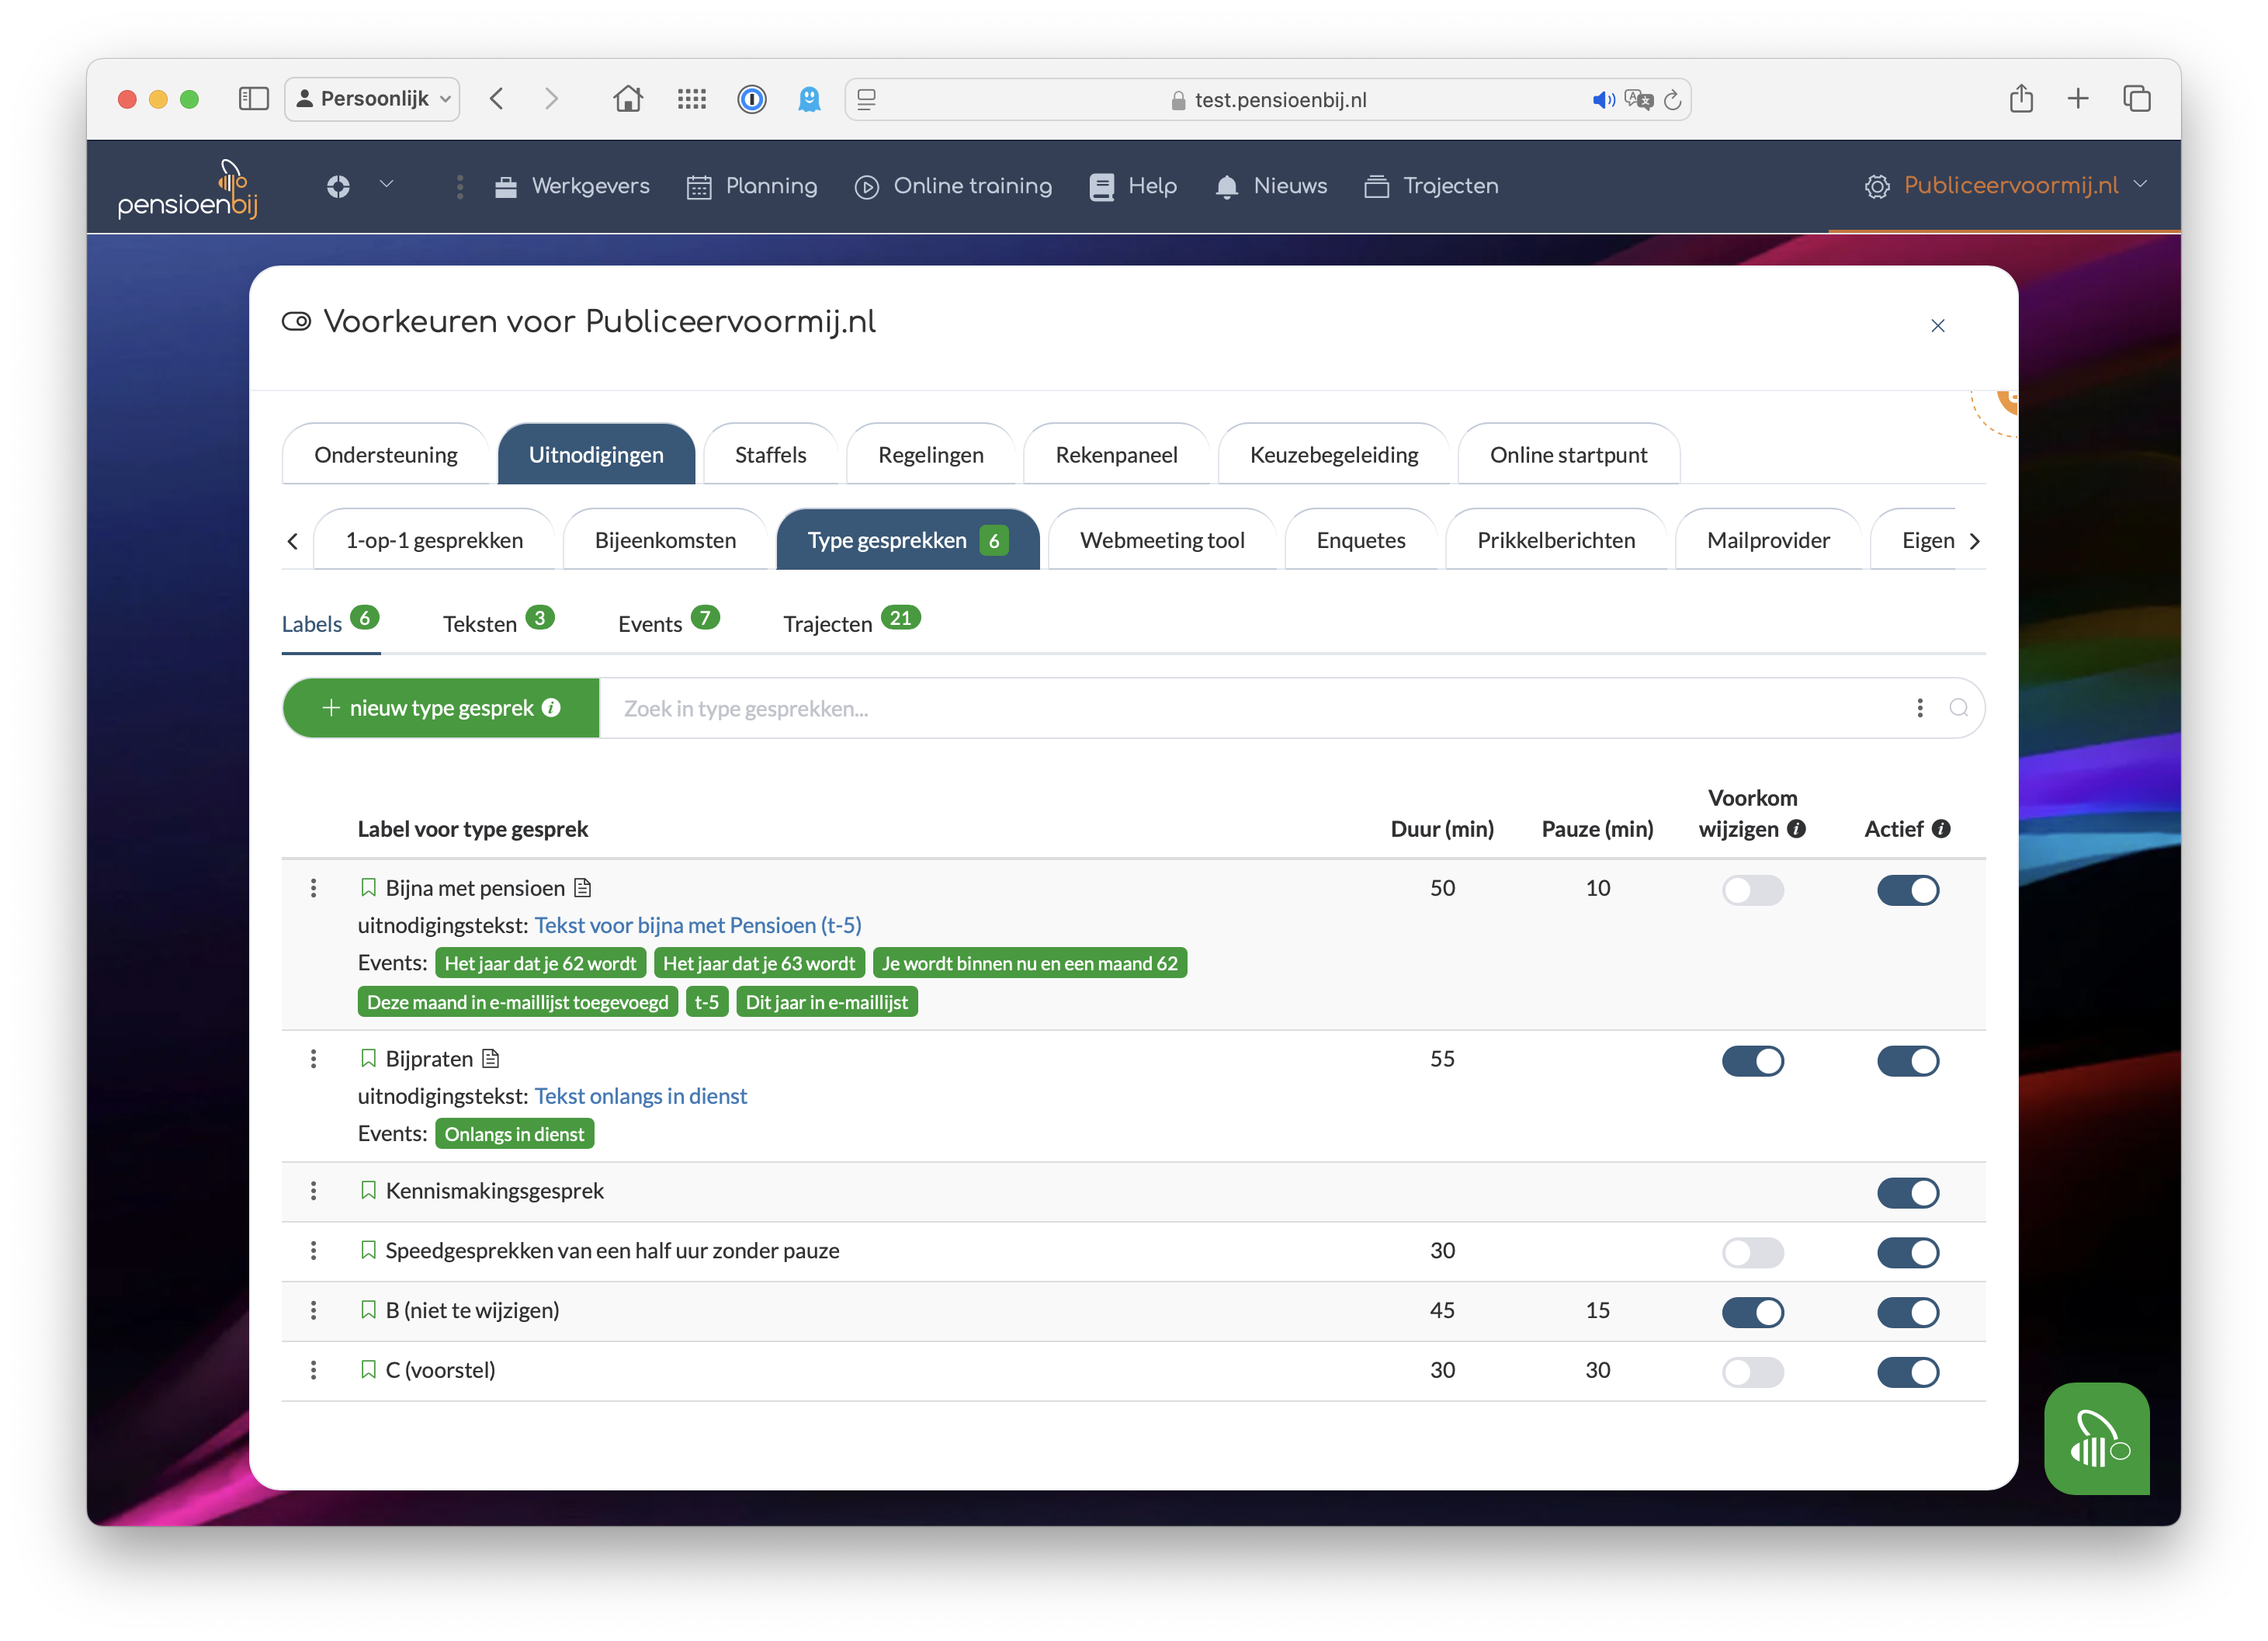2268x1641 pixels.
Task: Open link Tekst voor bijna met Pensioen (t-5)
Action: pyautogui.click(x=698, y=926)
